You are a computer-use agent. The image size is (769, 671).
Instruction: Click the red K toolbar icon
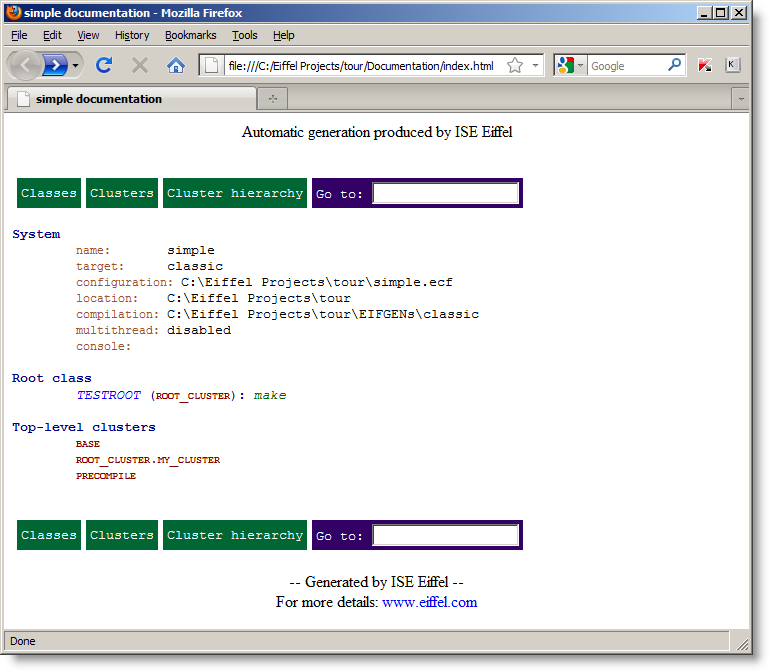[x=705, y=65]
